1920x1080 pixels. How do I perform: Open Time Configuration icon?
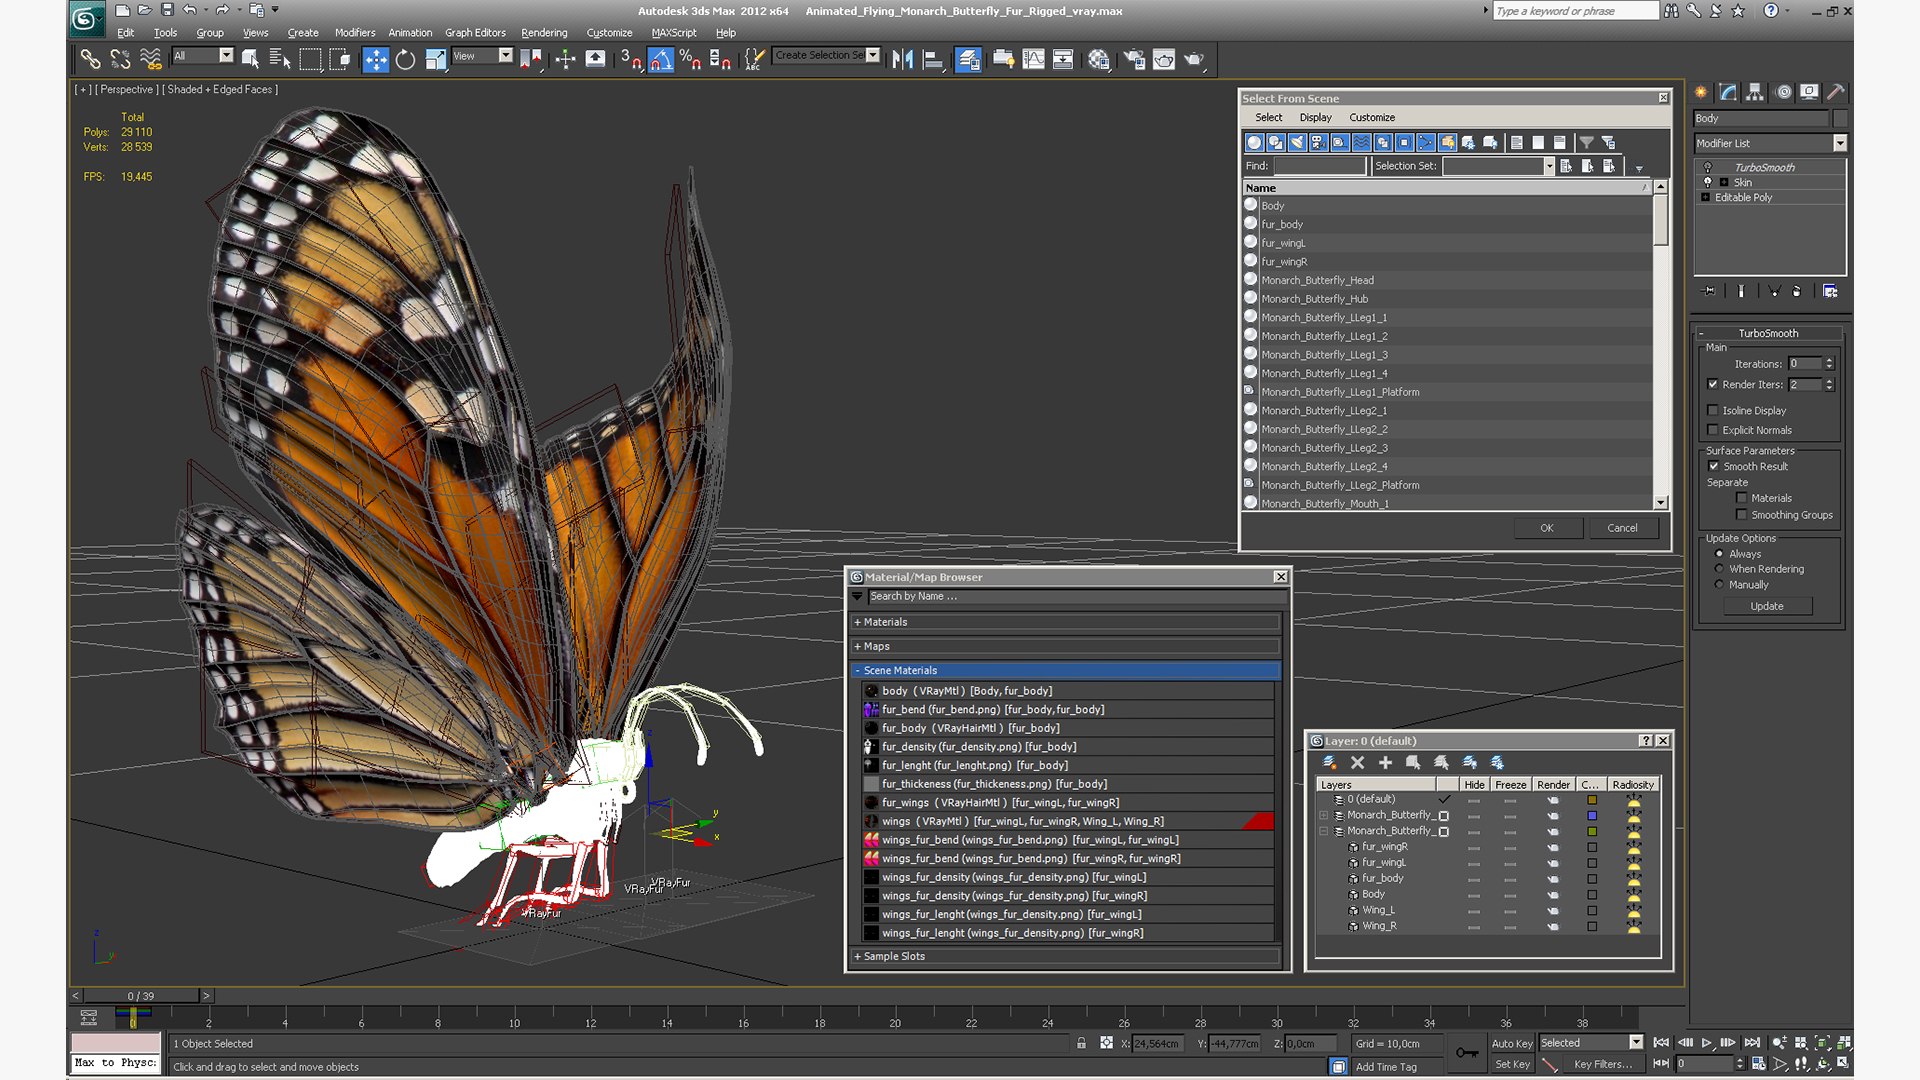1759,1064
